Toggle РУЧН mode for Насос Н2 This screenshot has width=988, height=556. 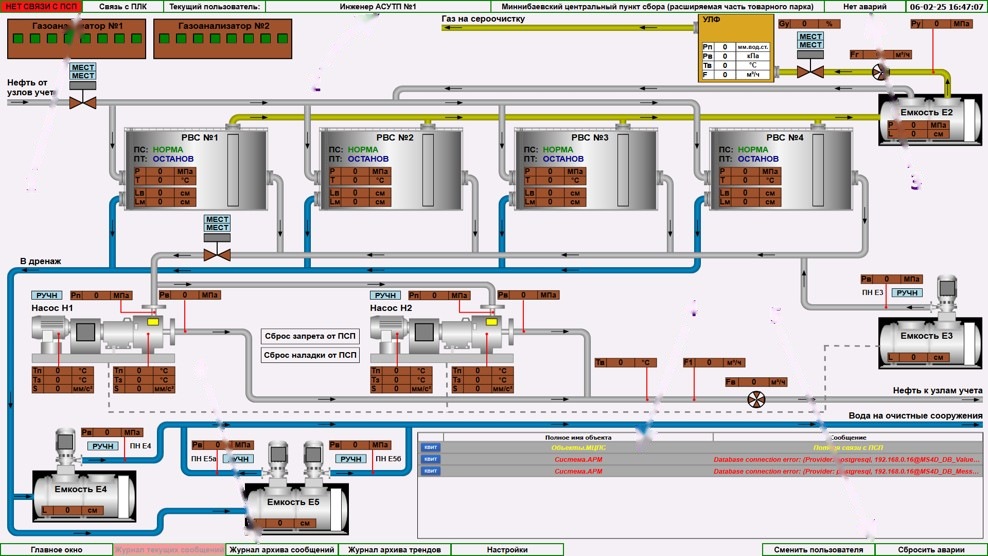coord(385,295)
